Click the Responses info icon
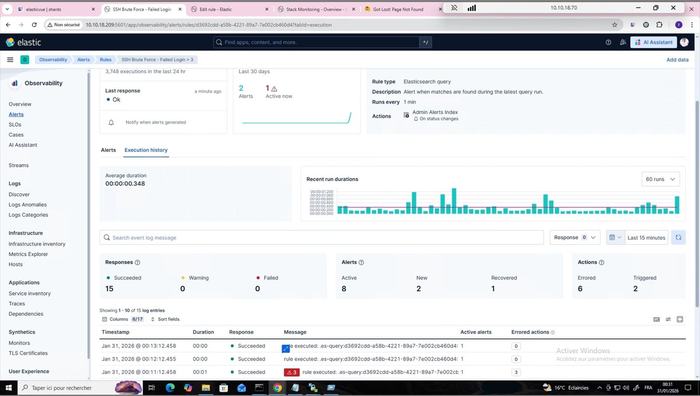700x396 pixels. pos(138,263)
